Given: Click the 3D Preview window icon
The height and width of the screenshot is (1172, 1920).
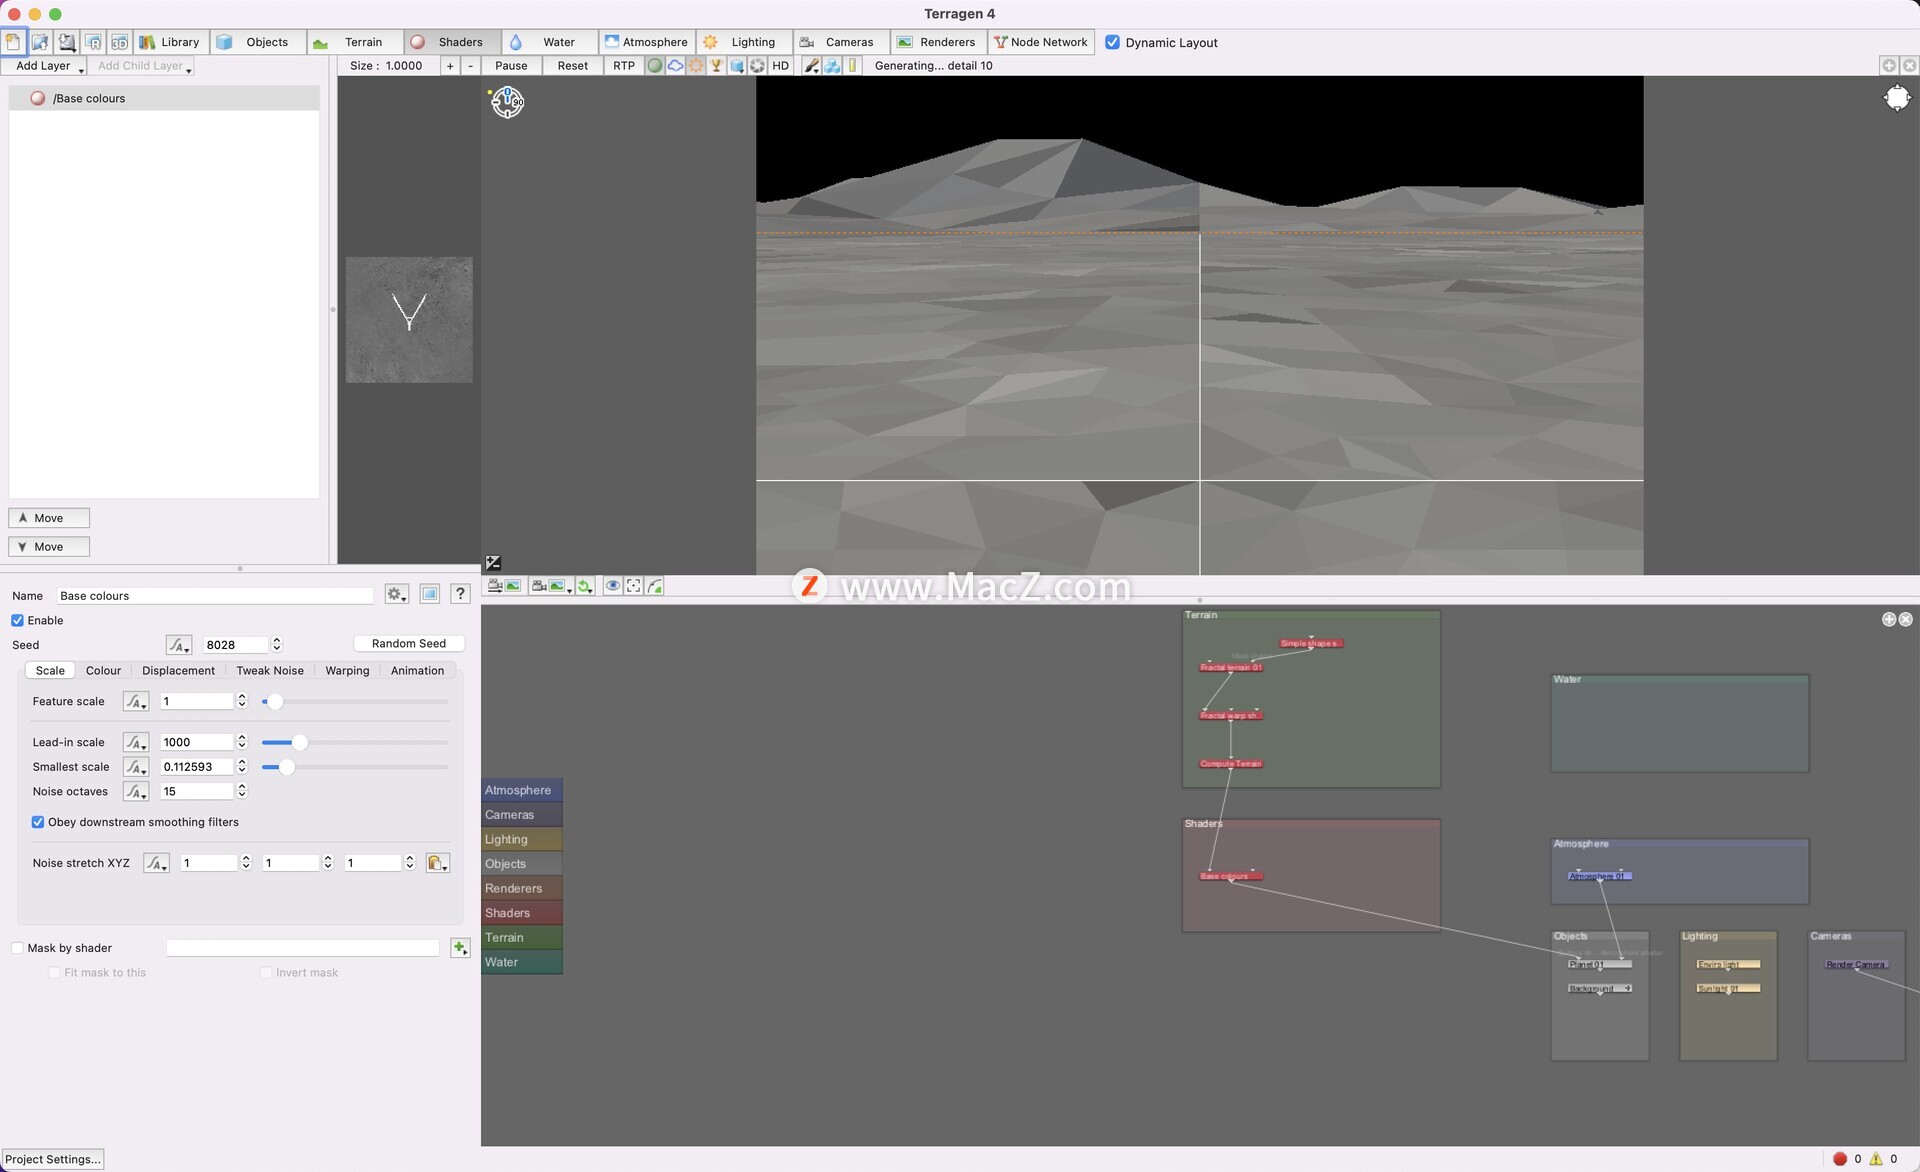Looking at the screenshot, I should (x=119, y=42).
